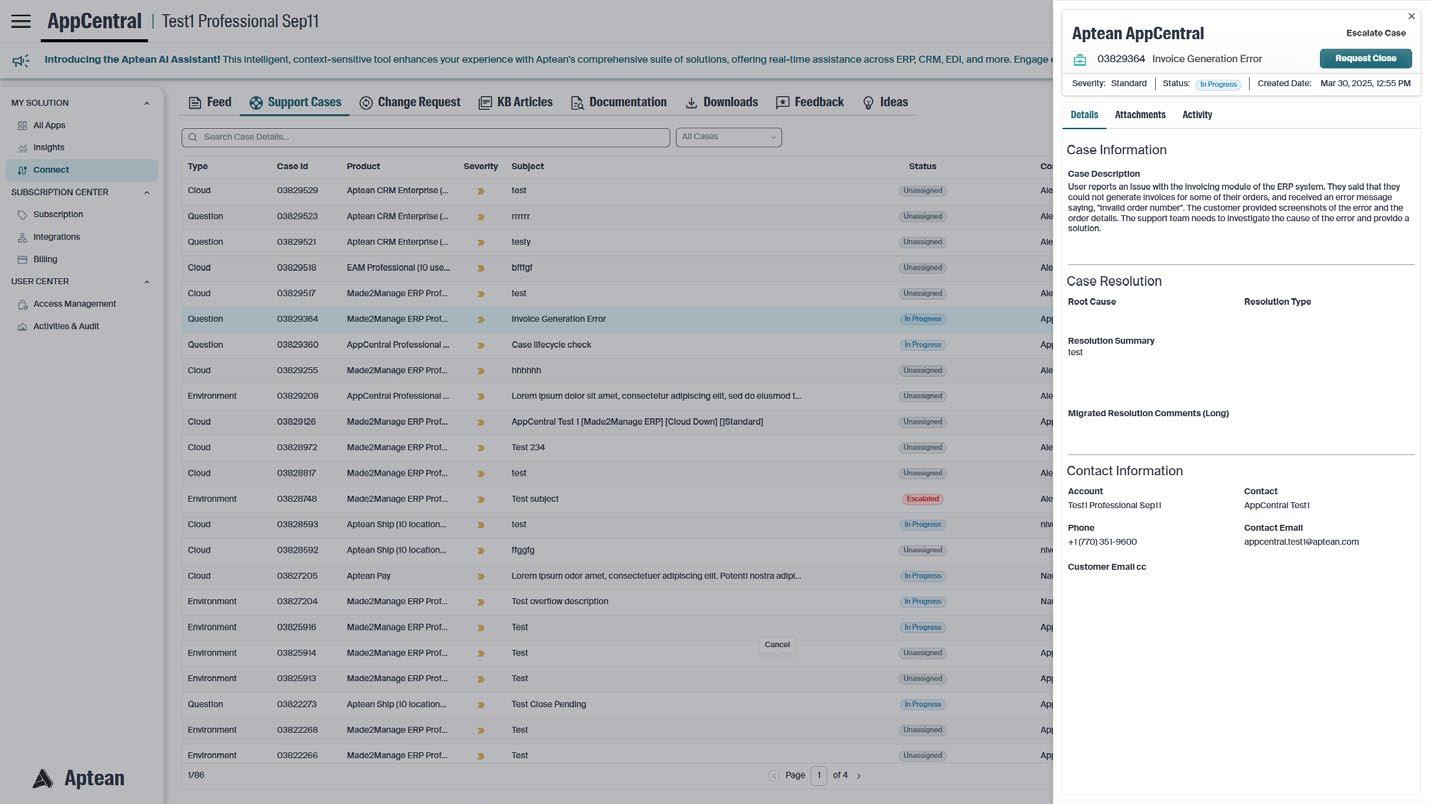Screen dimensions: 1430x804
Task: Click the severity icon for case 03822273
Action: click(480, 705)
